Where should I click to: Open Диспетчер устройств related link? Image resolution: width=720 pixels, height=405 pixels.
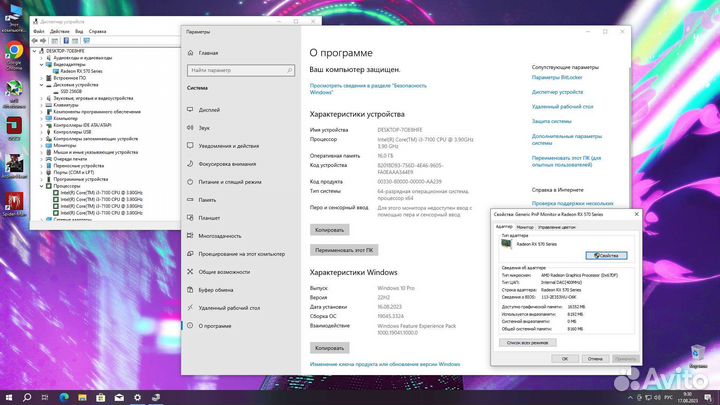557,92
